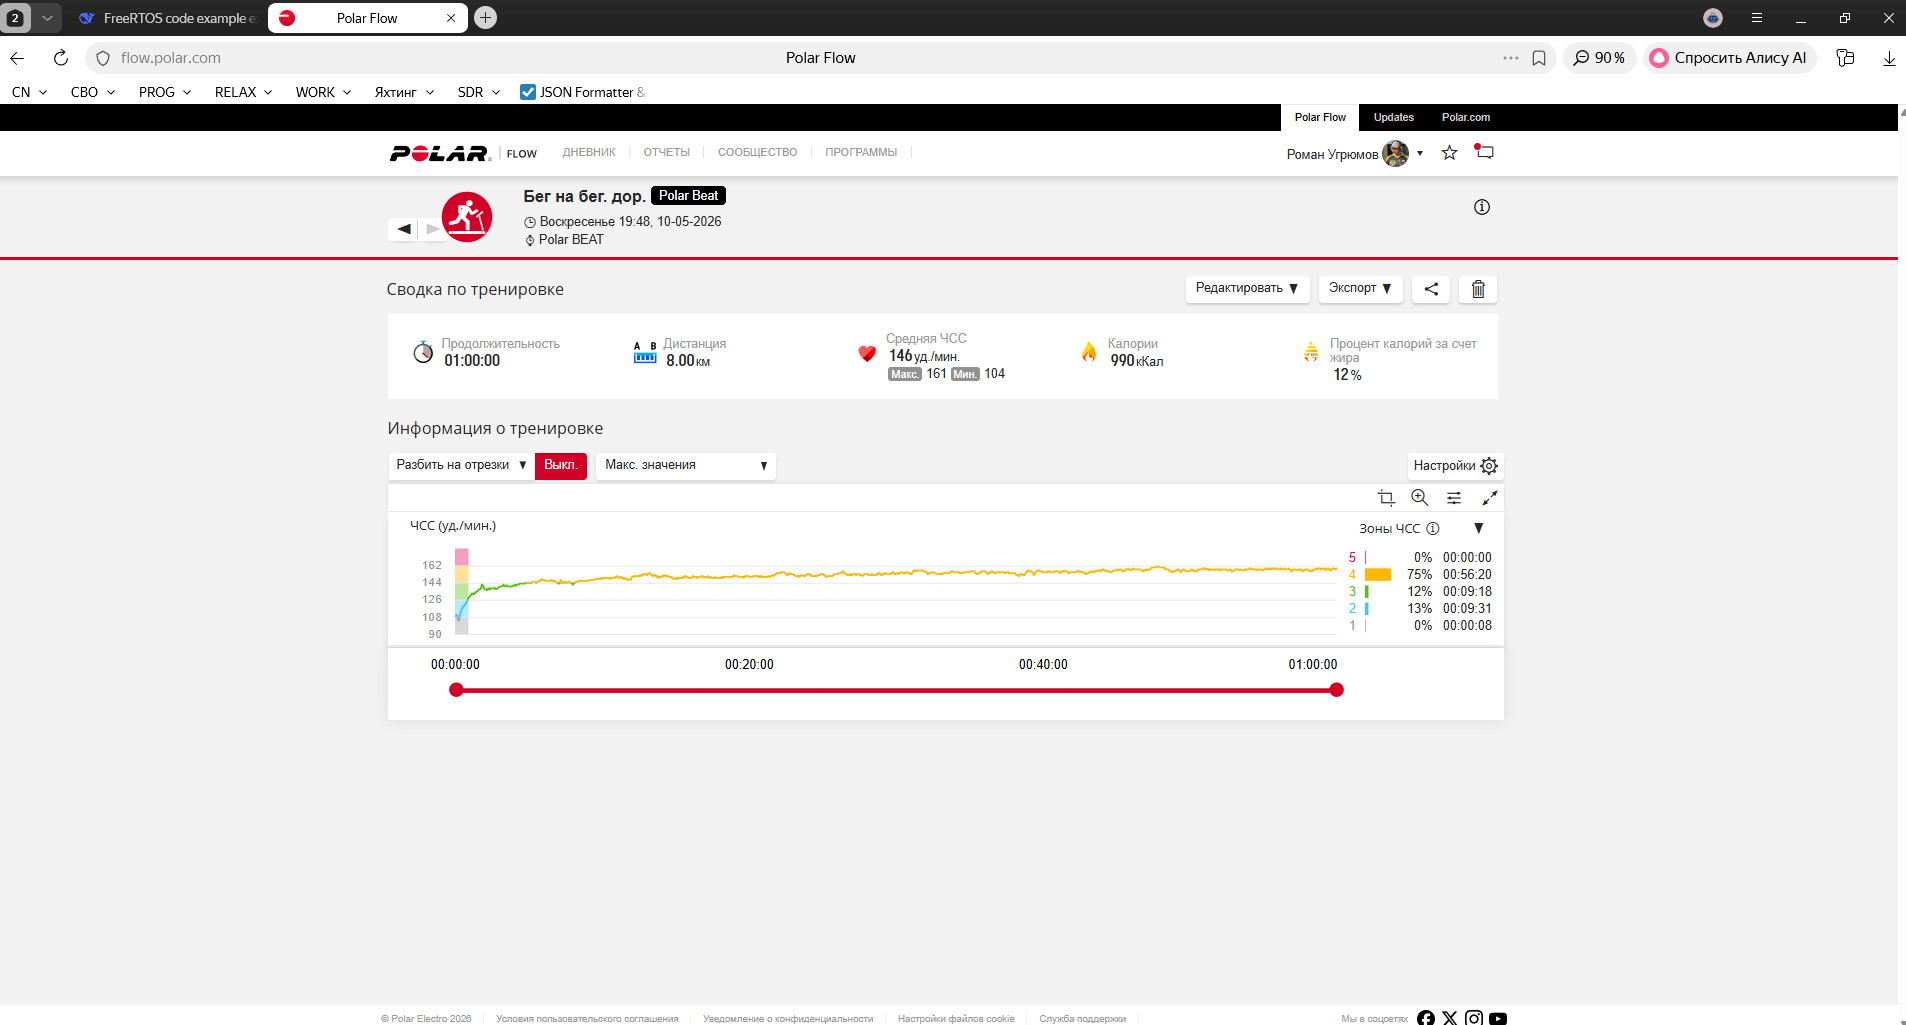The width and height of the screenshot is (1906, 1025).
Task: Grab the left time range slider handle
Action: click(x=456, y=690)
